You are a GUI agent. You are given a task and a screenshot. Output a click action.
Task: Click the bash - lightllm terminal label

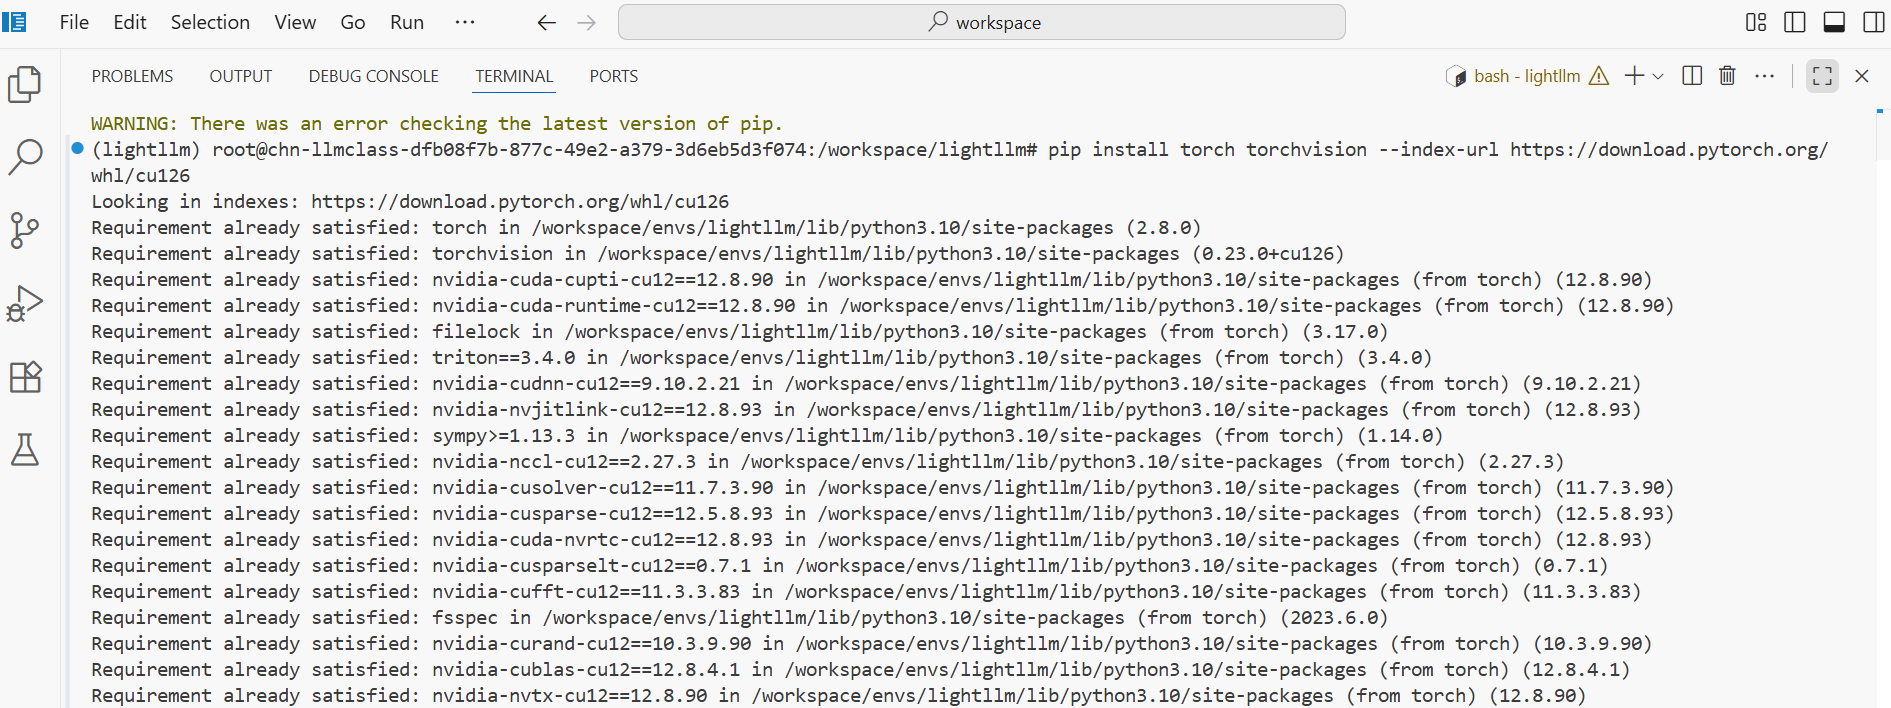pyautogui.click(x=1526, y=76)
